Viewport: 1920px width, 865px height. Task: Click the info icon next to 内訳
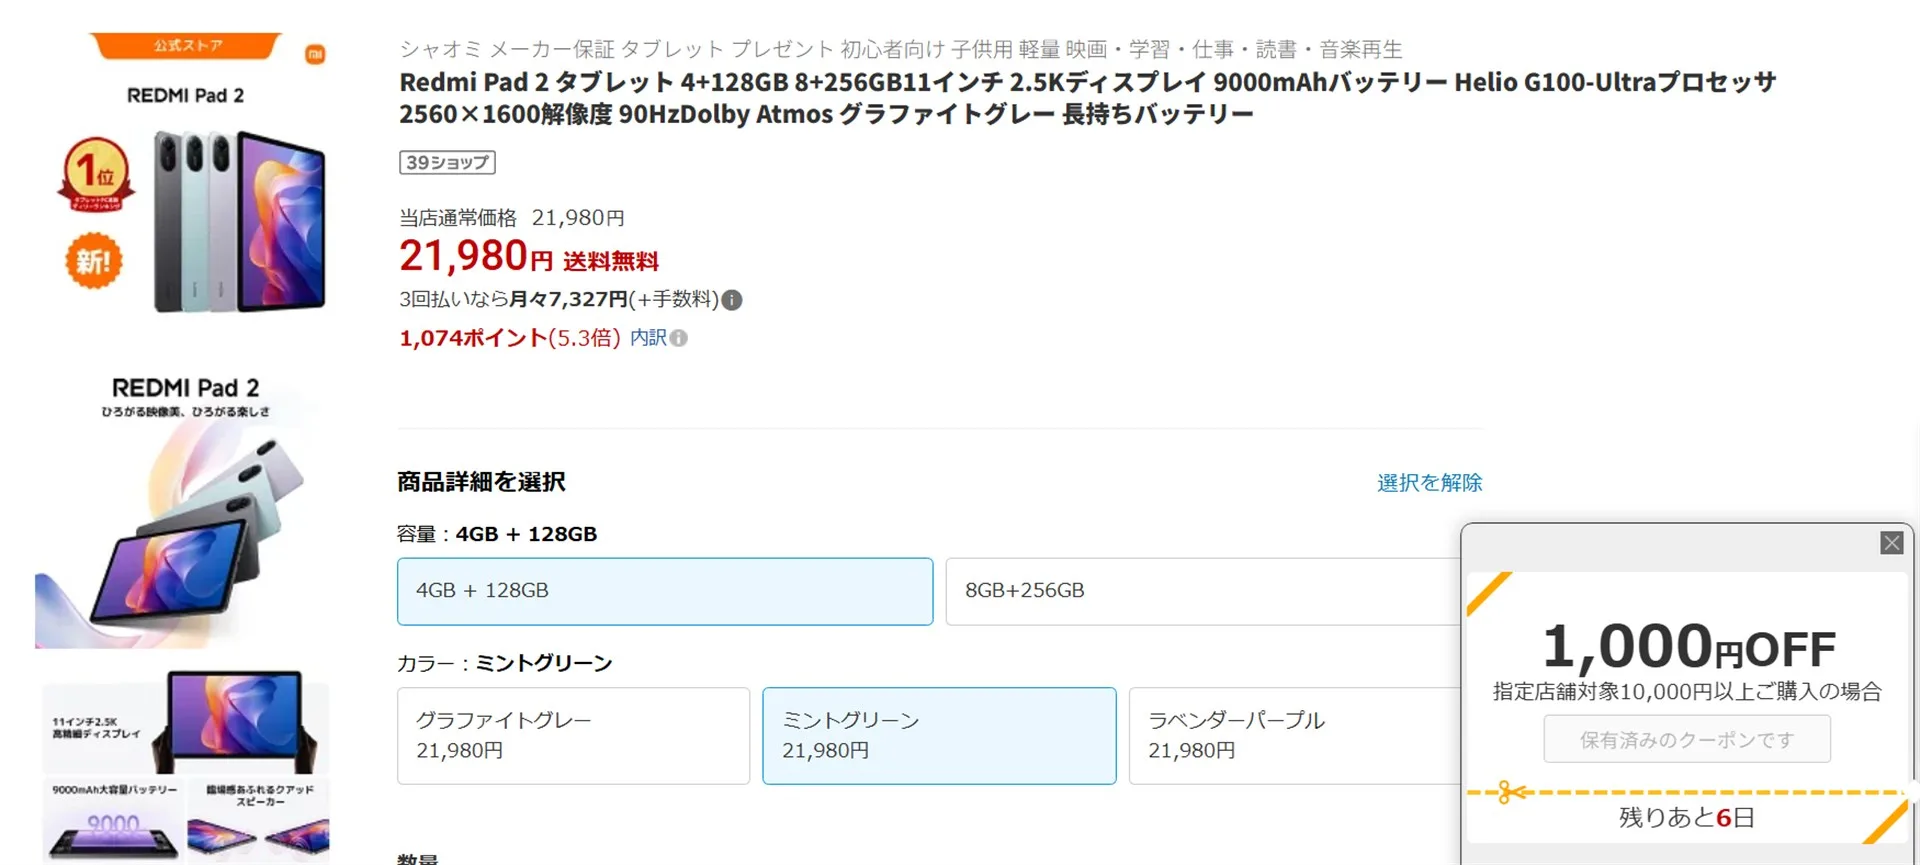pyautogui.click(x=679, y=338)
